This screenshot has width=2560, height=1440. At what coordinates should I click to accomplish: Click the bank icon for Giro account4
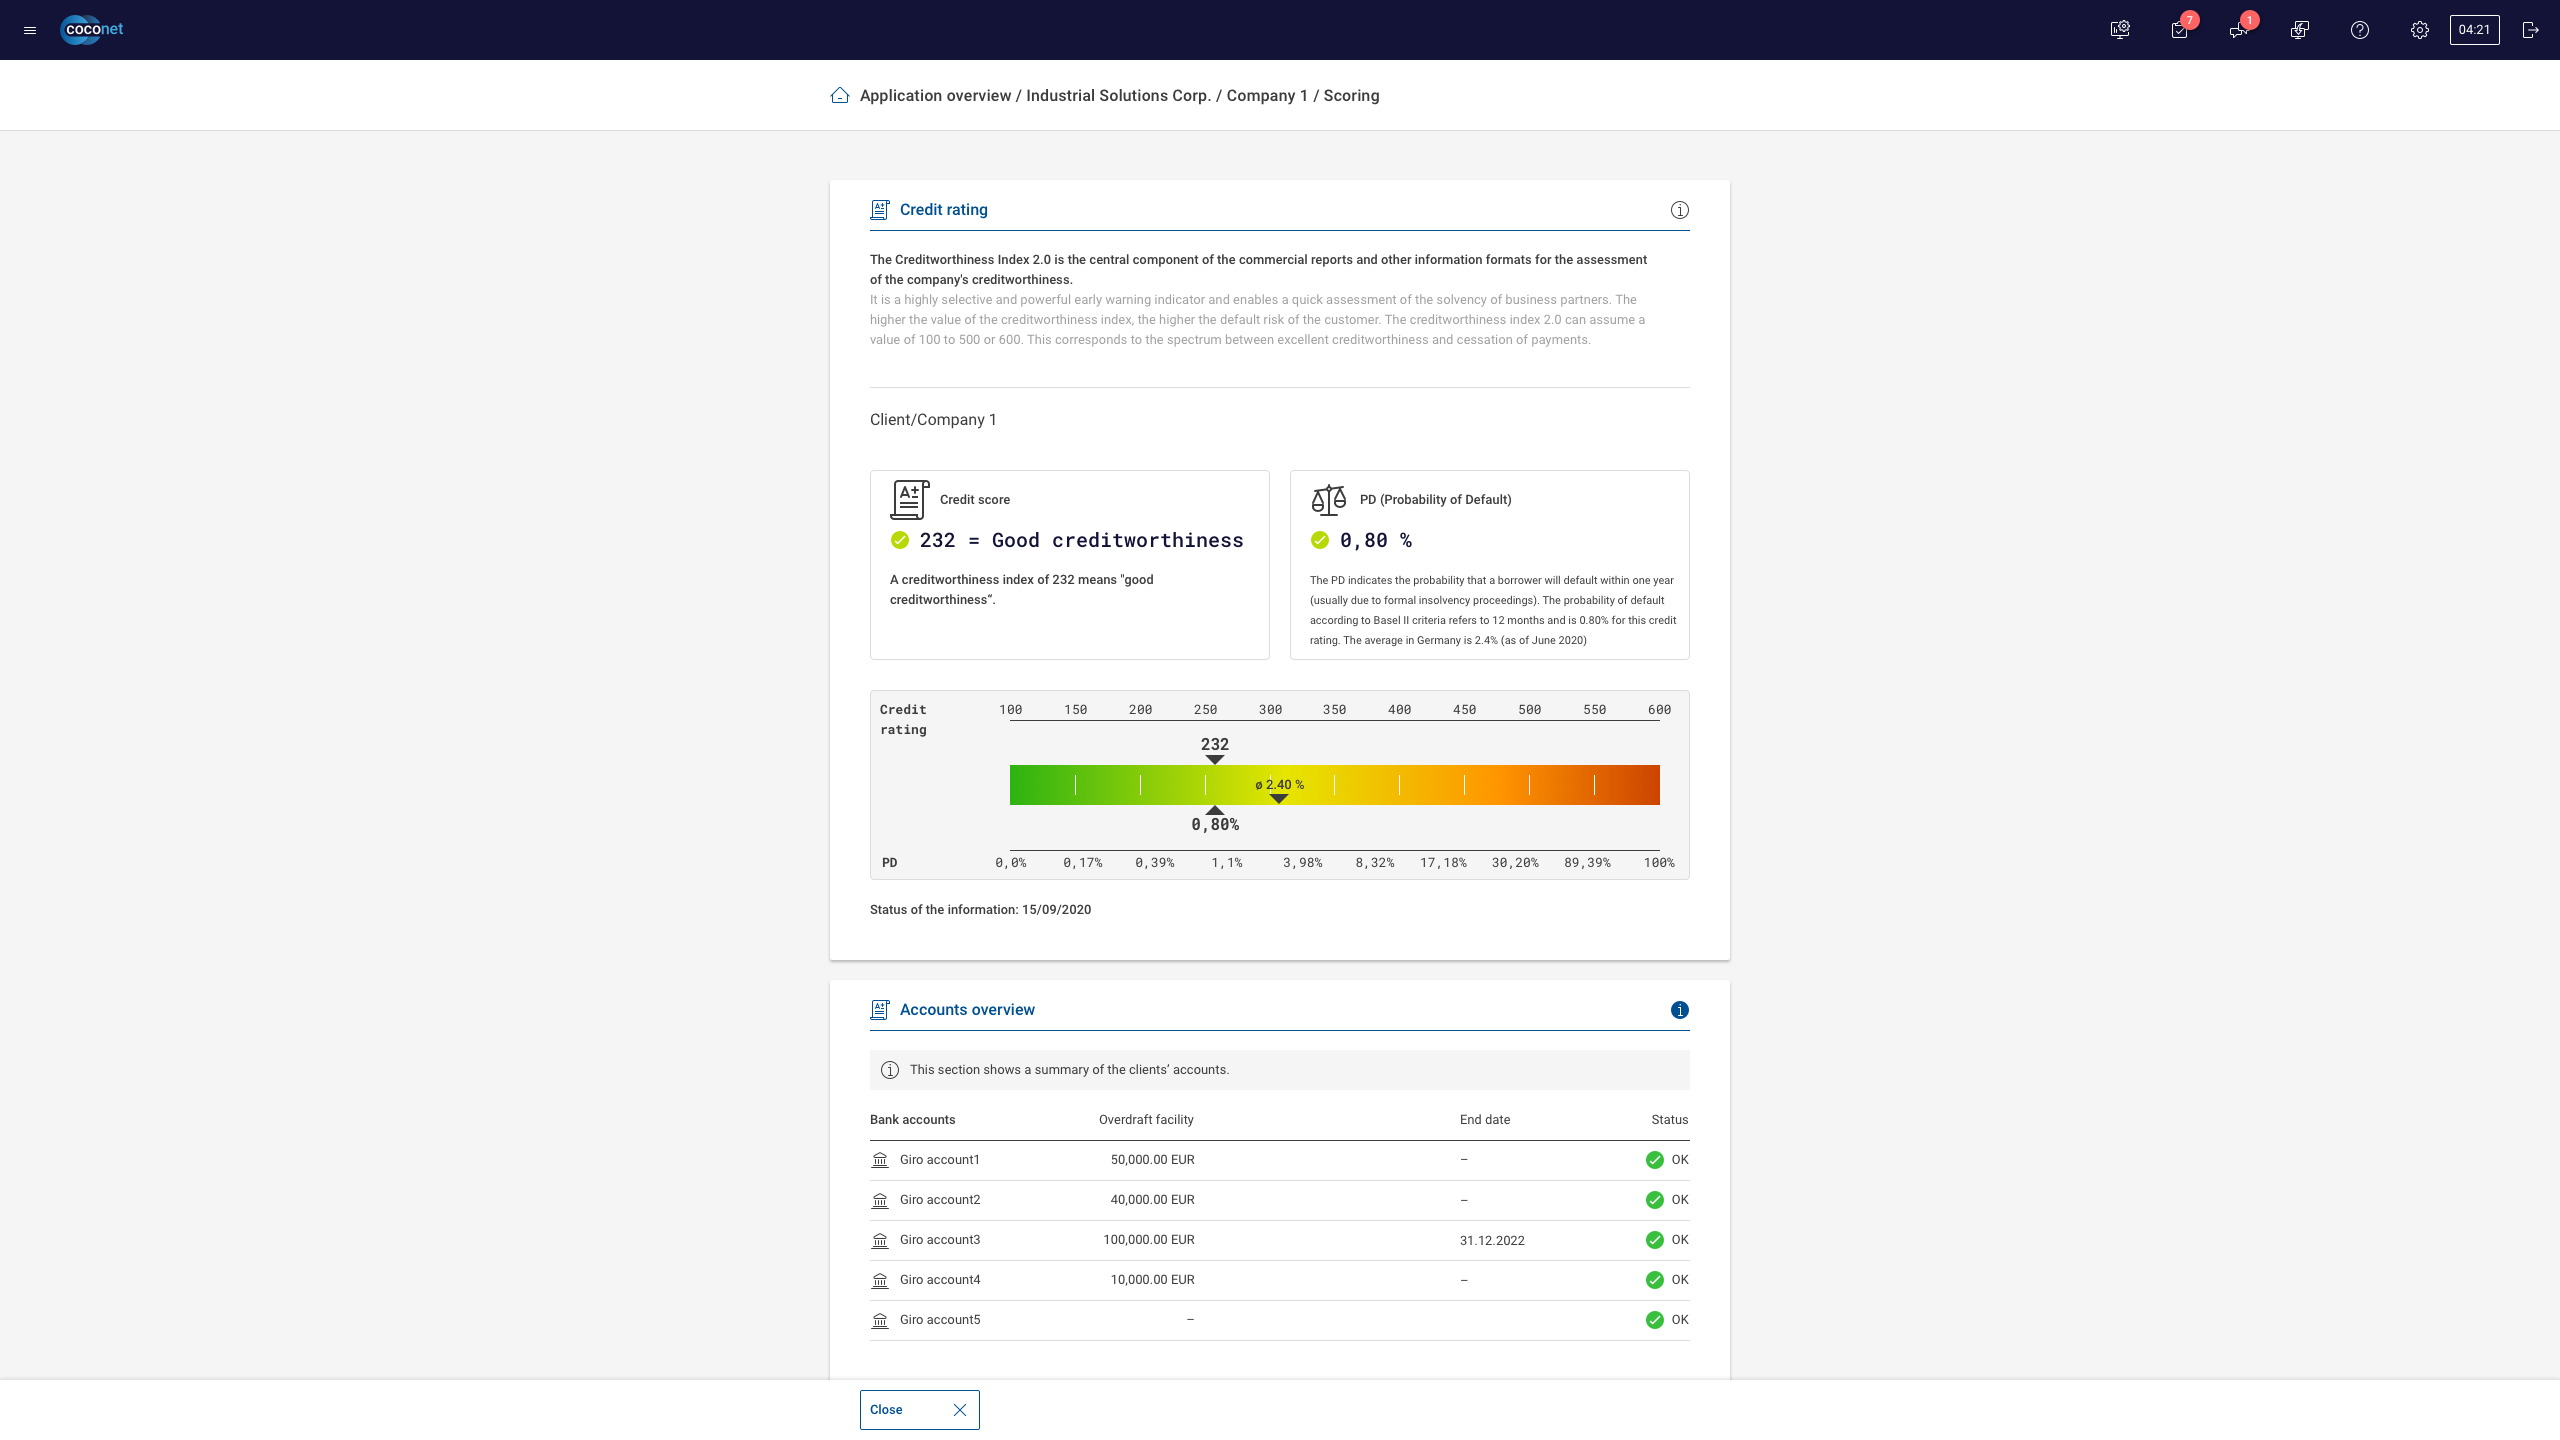click(880, 1280)
